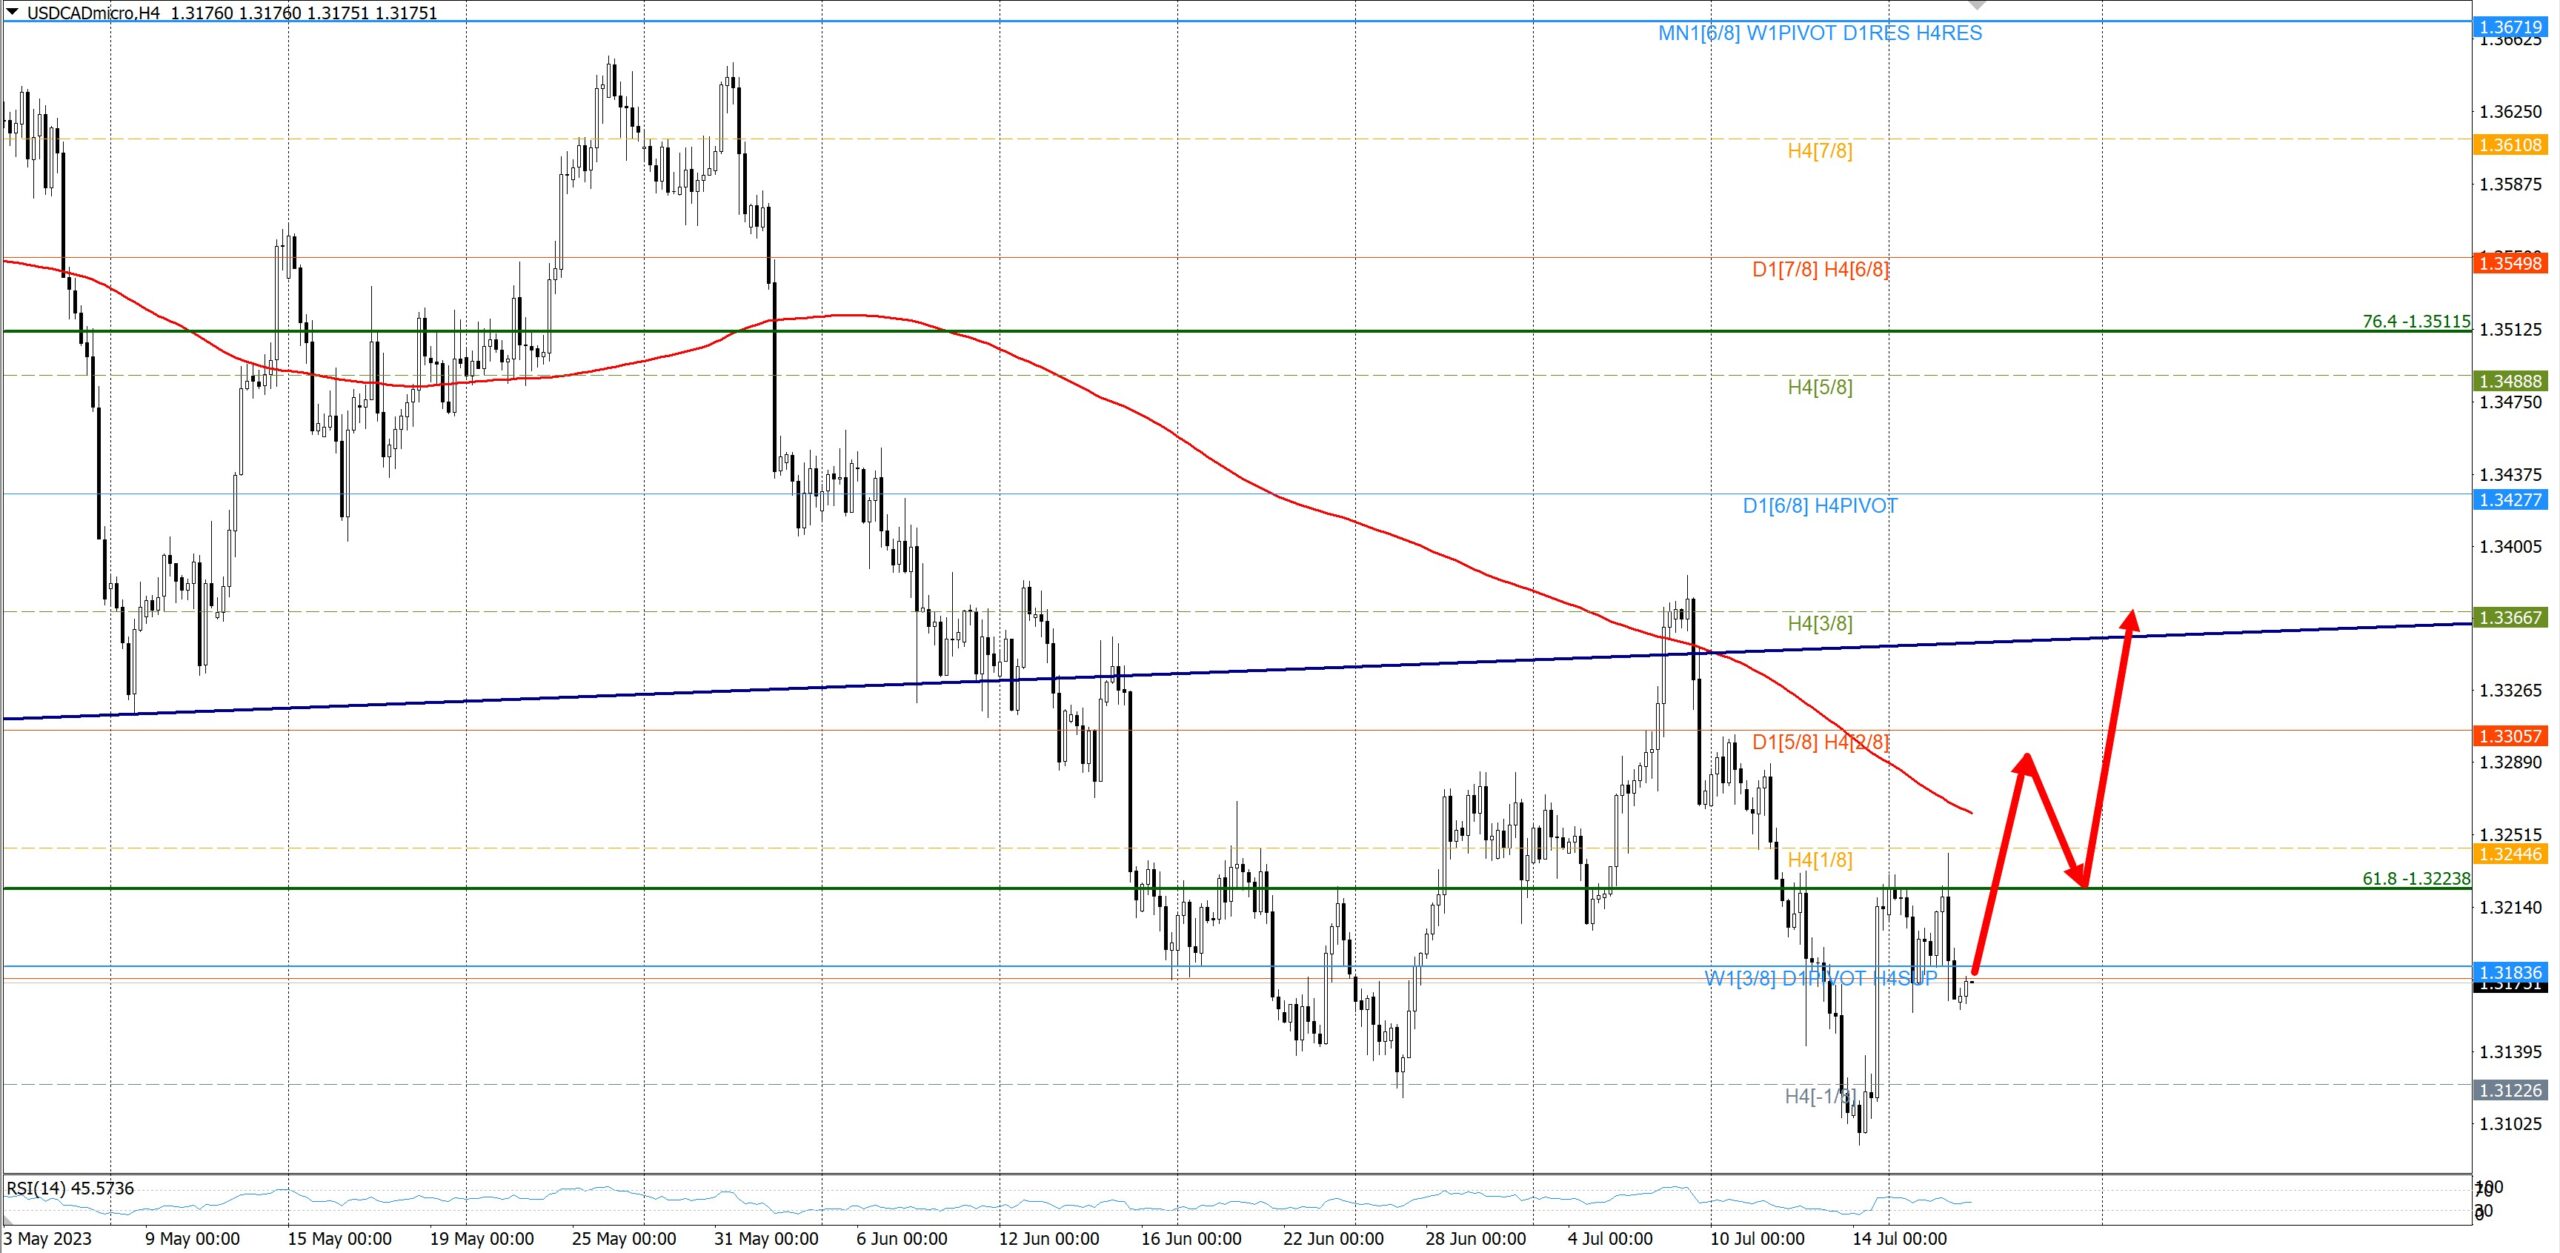
Task: Click the '3 May 2023' date on time axis
Action: click(48, 1239)
